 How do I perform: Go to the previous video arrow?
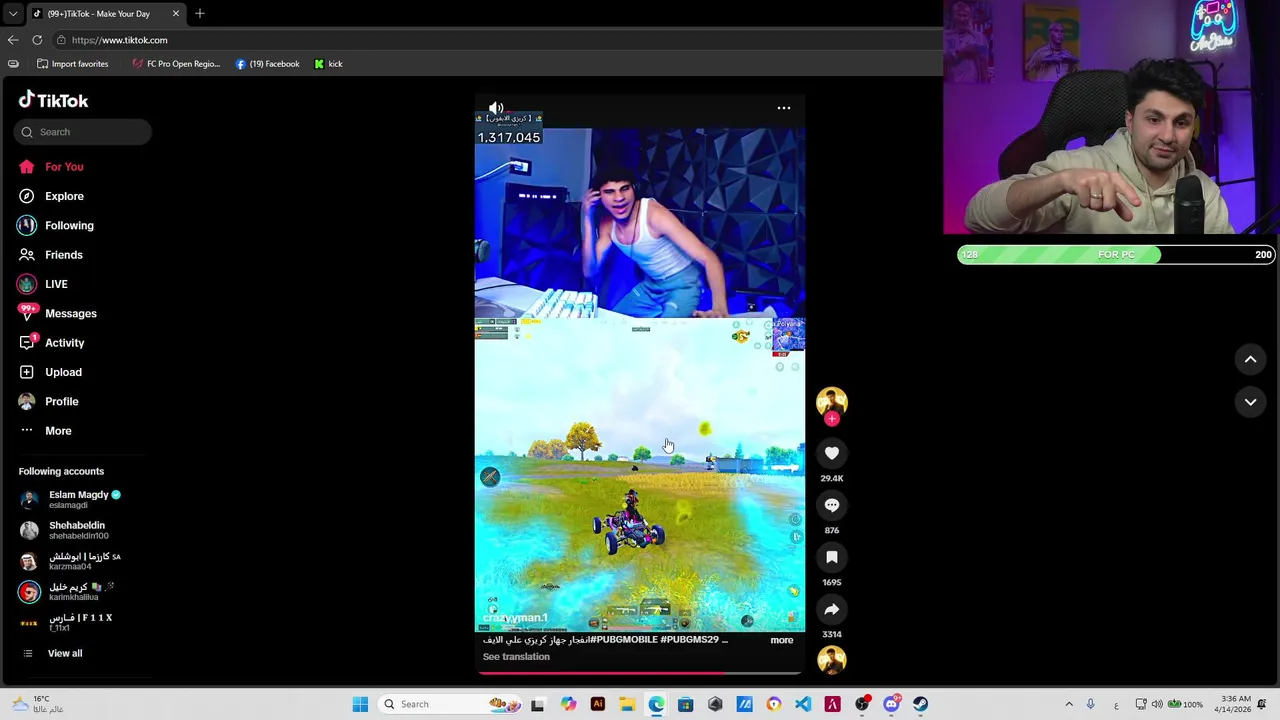(x=1250, y=359)
